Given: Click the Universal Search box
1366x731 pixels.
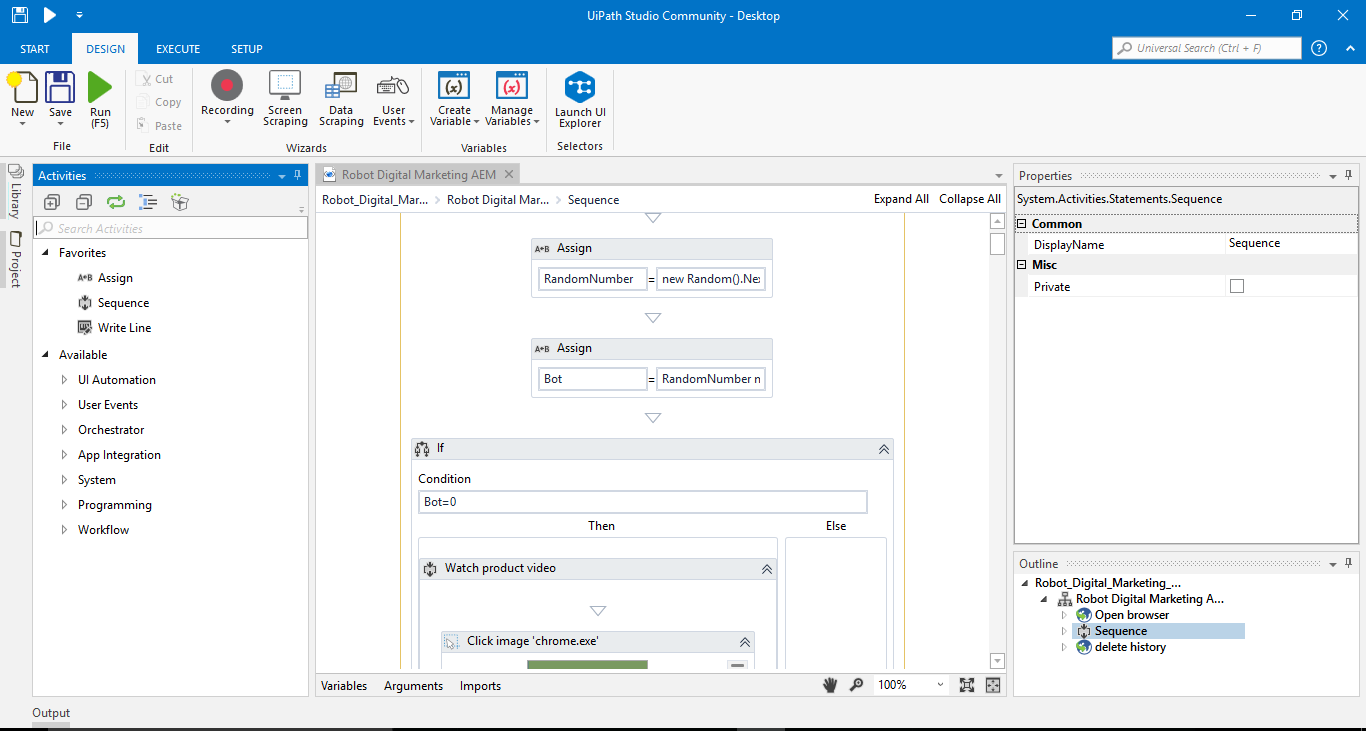Looking at the screenshot, I should click(x=1207, y=48).
